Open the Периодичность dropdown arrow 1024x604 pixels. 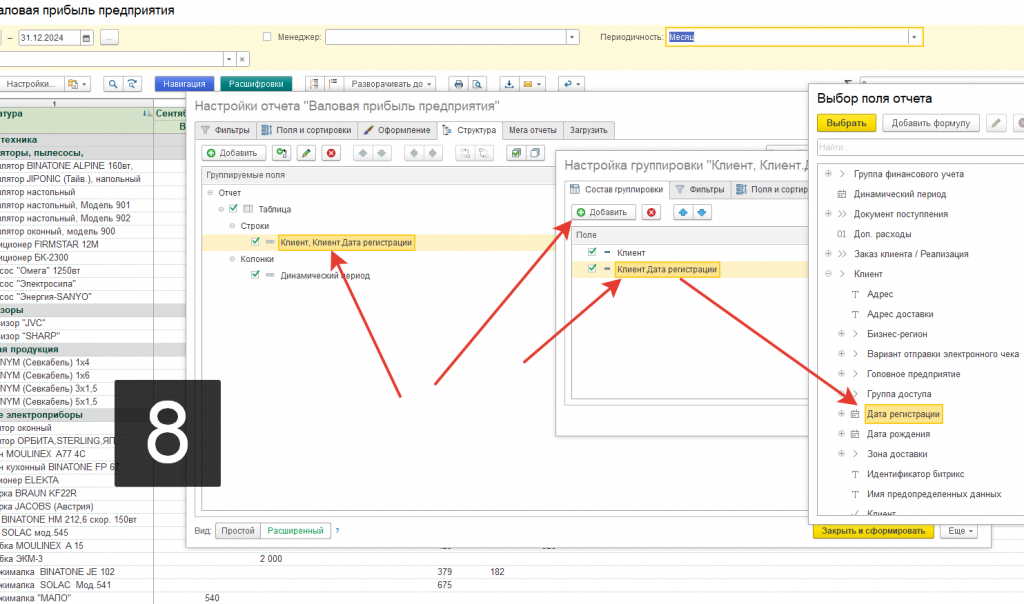[x=914, y=37]
